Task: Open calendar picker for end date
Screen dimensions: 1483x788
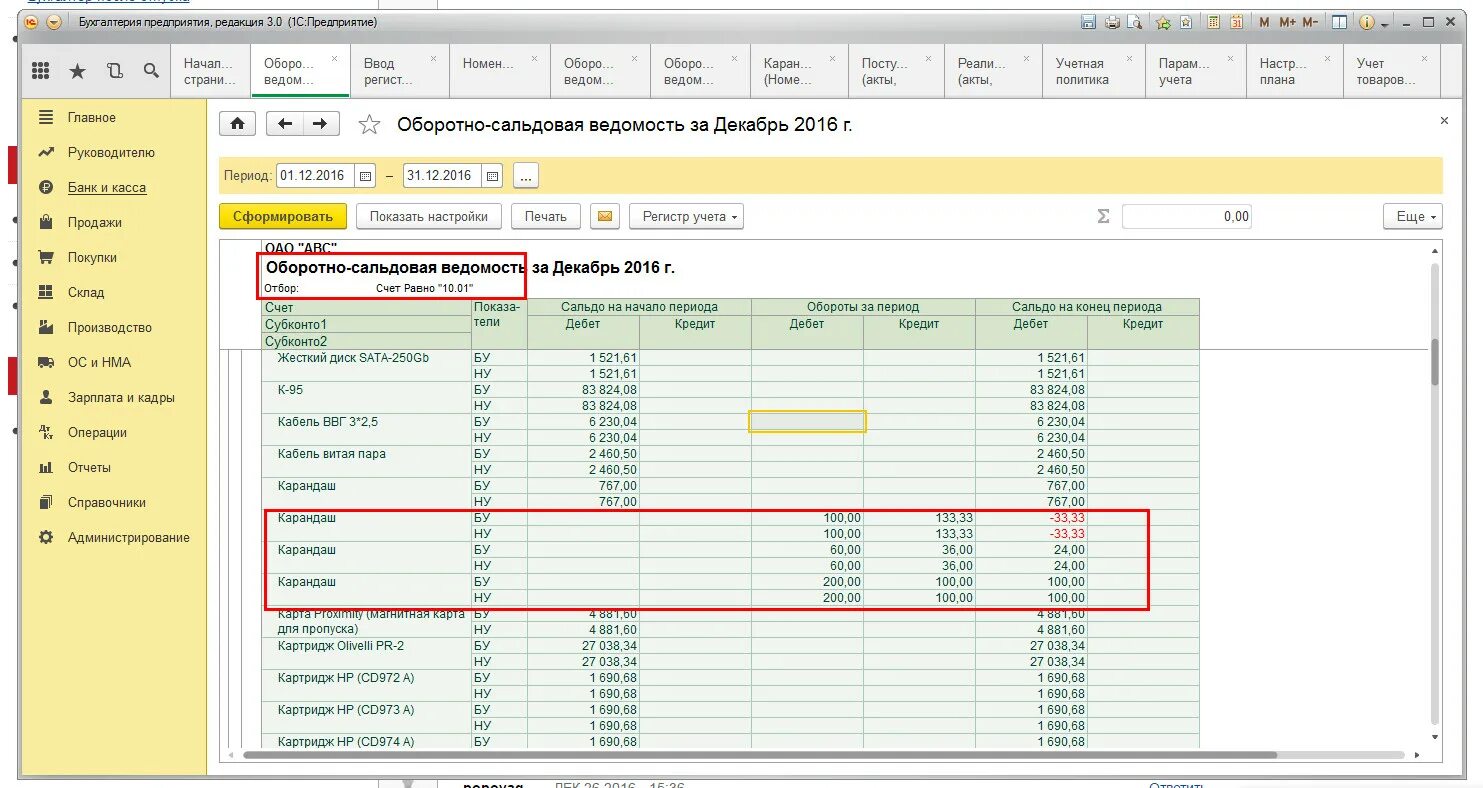Action: pos(492,176)
